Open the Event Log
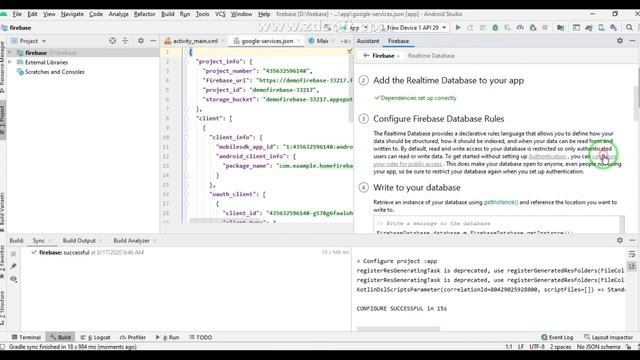The width and height of the screenshot is (640, 360). click(x=557, y=337)
